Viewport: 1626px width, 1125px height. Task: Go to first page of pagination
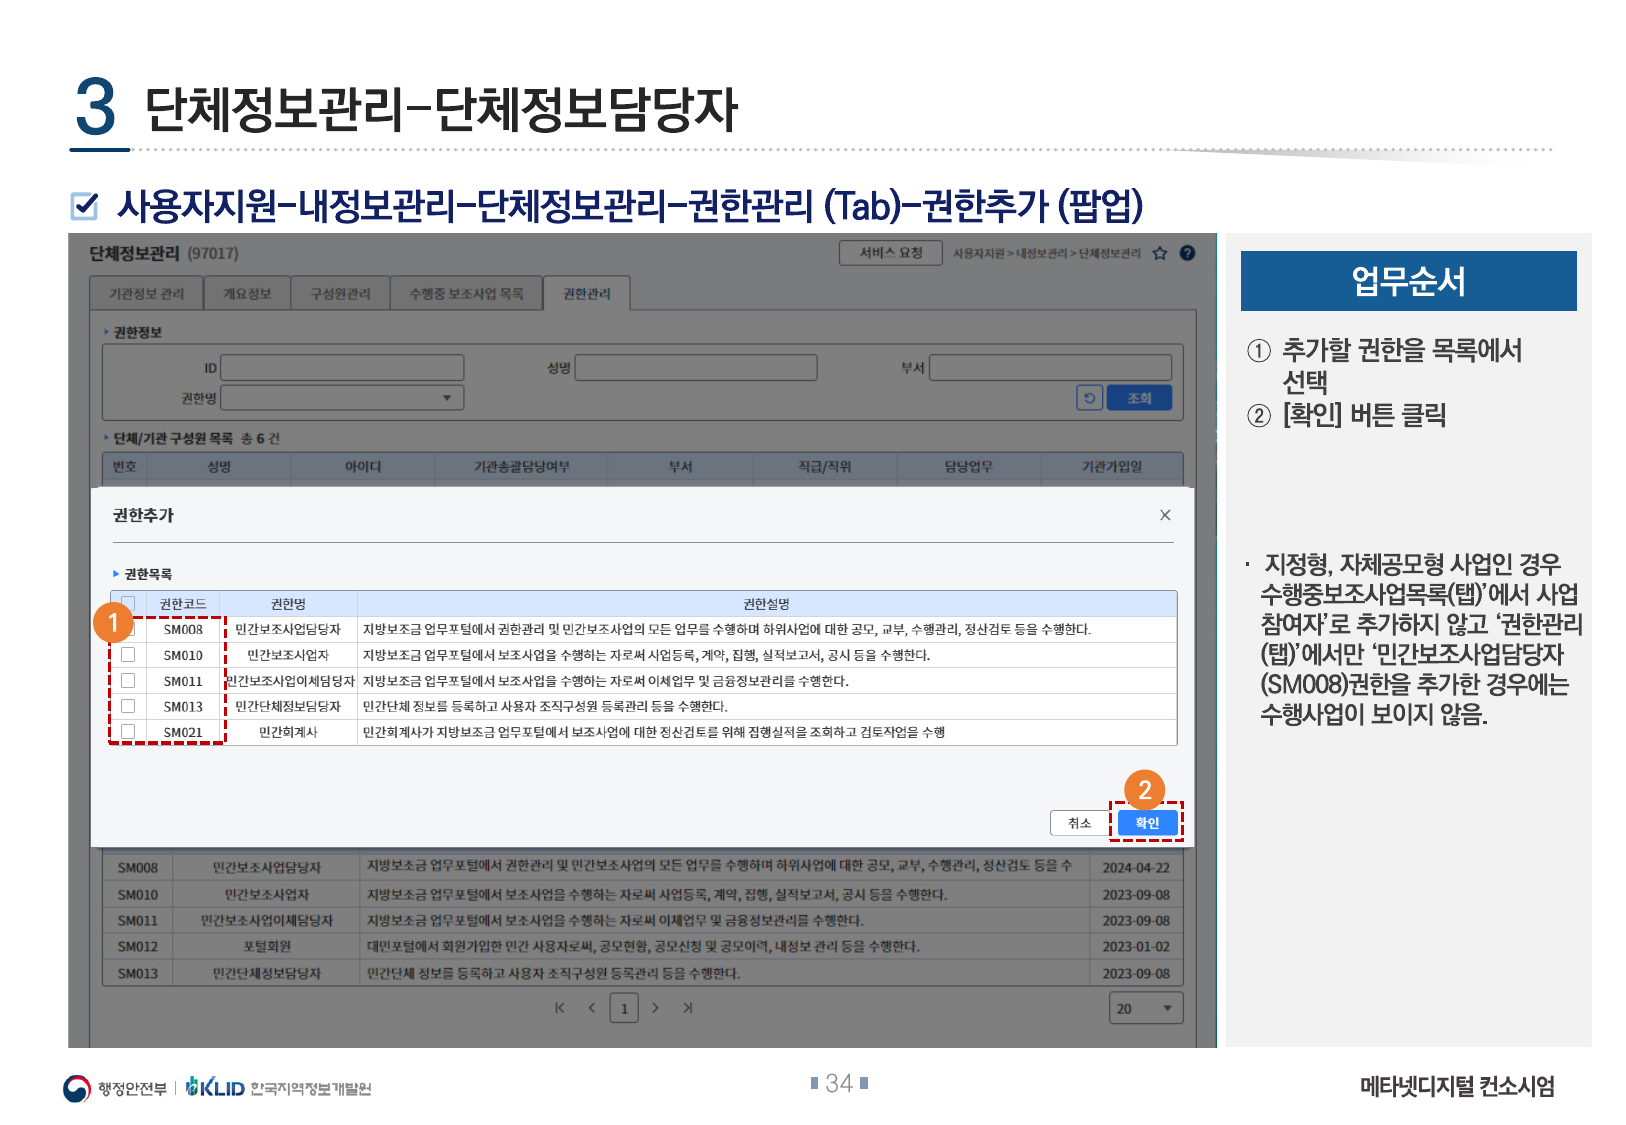[x=560, y=1008]
